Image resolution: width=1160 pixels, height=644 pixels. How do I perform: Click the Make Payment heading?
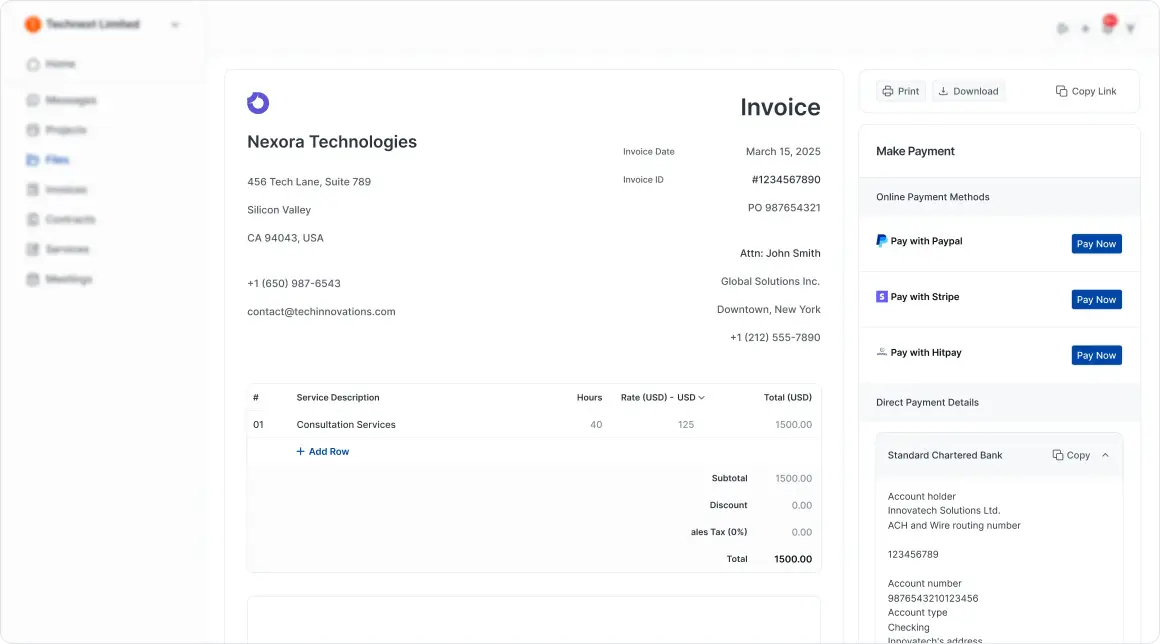pyautogui.click(x=915, y=151)
